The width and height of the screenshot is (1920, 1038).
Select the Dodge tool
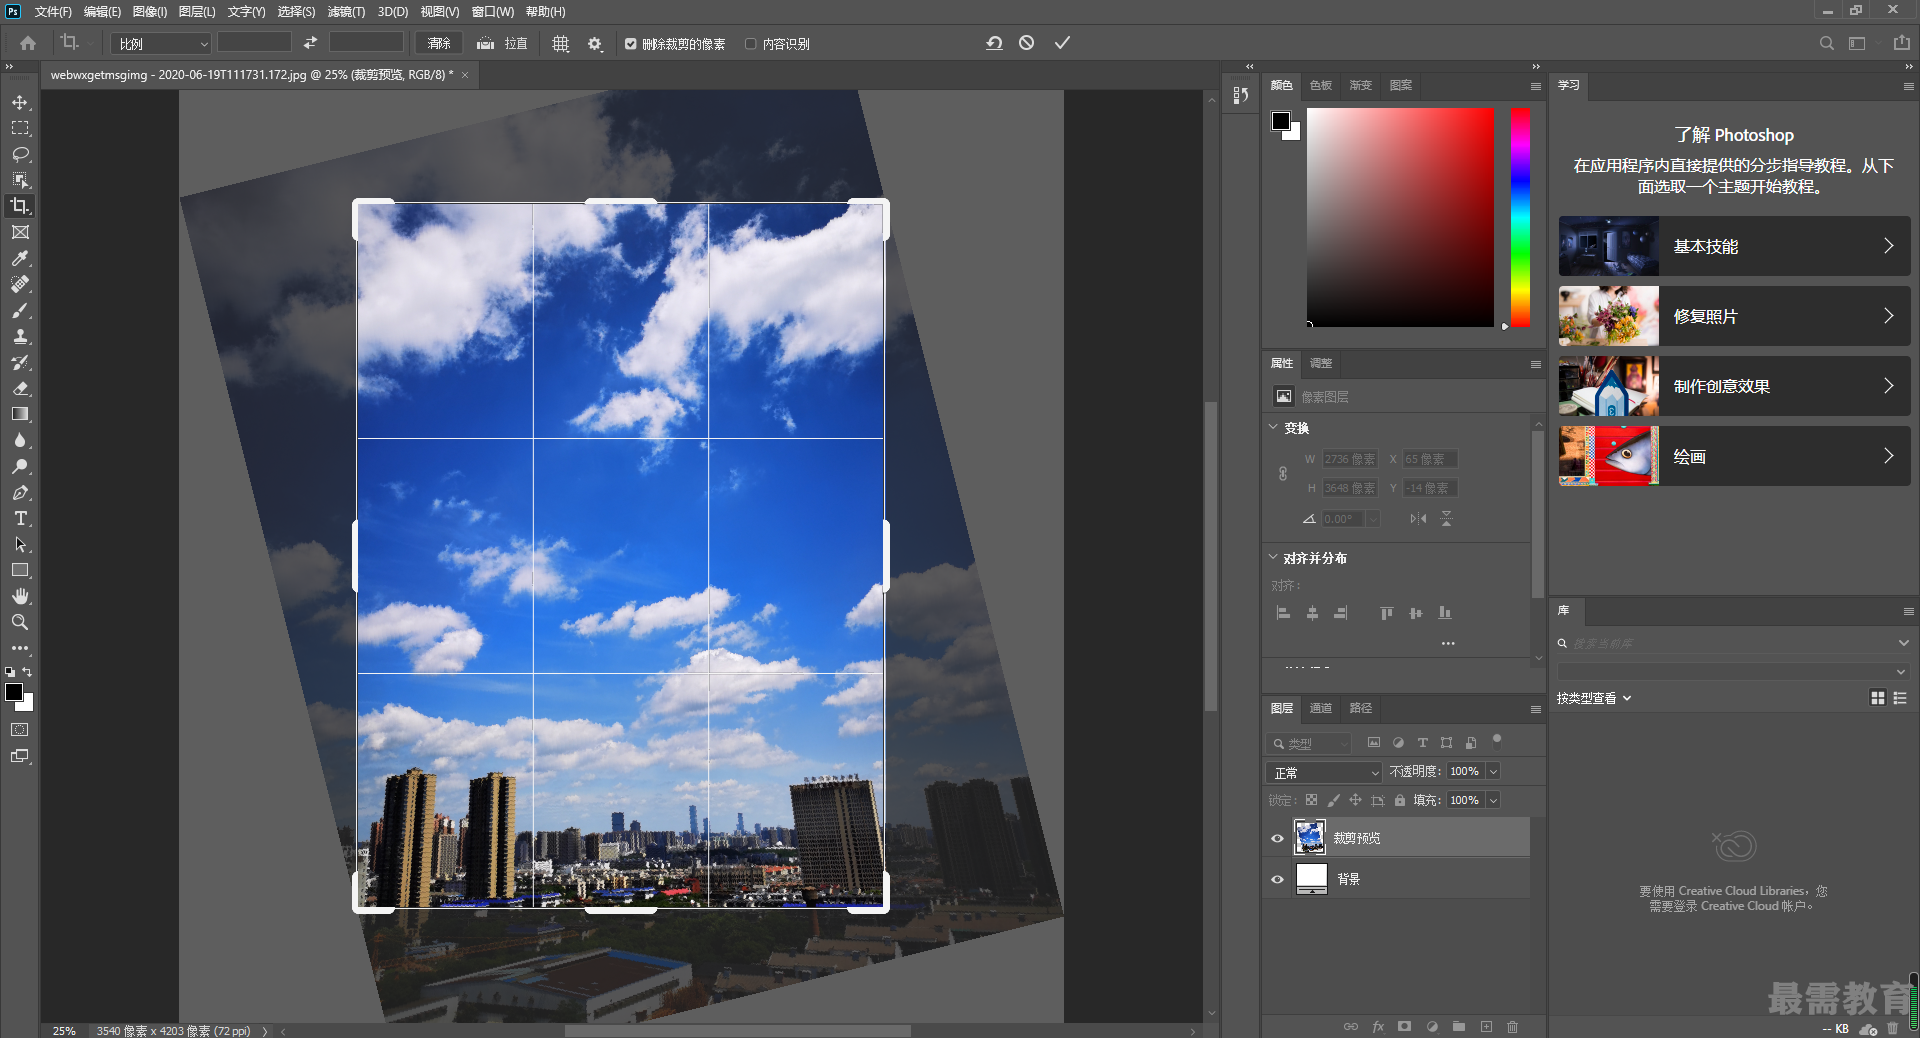point(20,466)
